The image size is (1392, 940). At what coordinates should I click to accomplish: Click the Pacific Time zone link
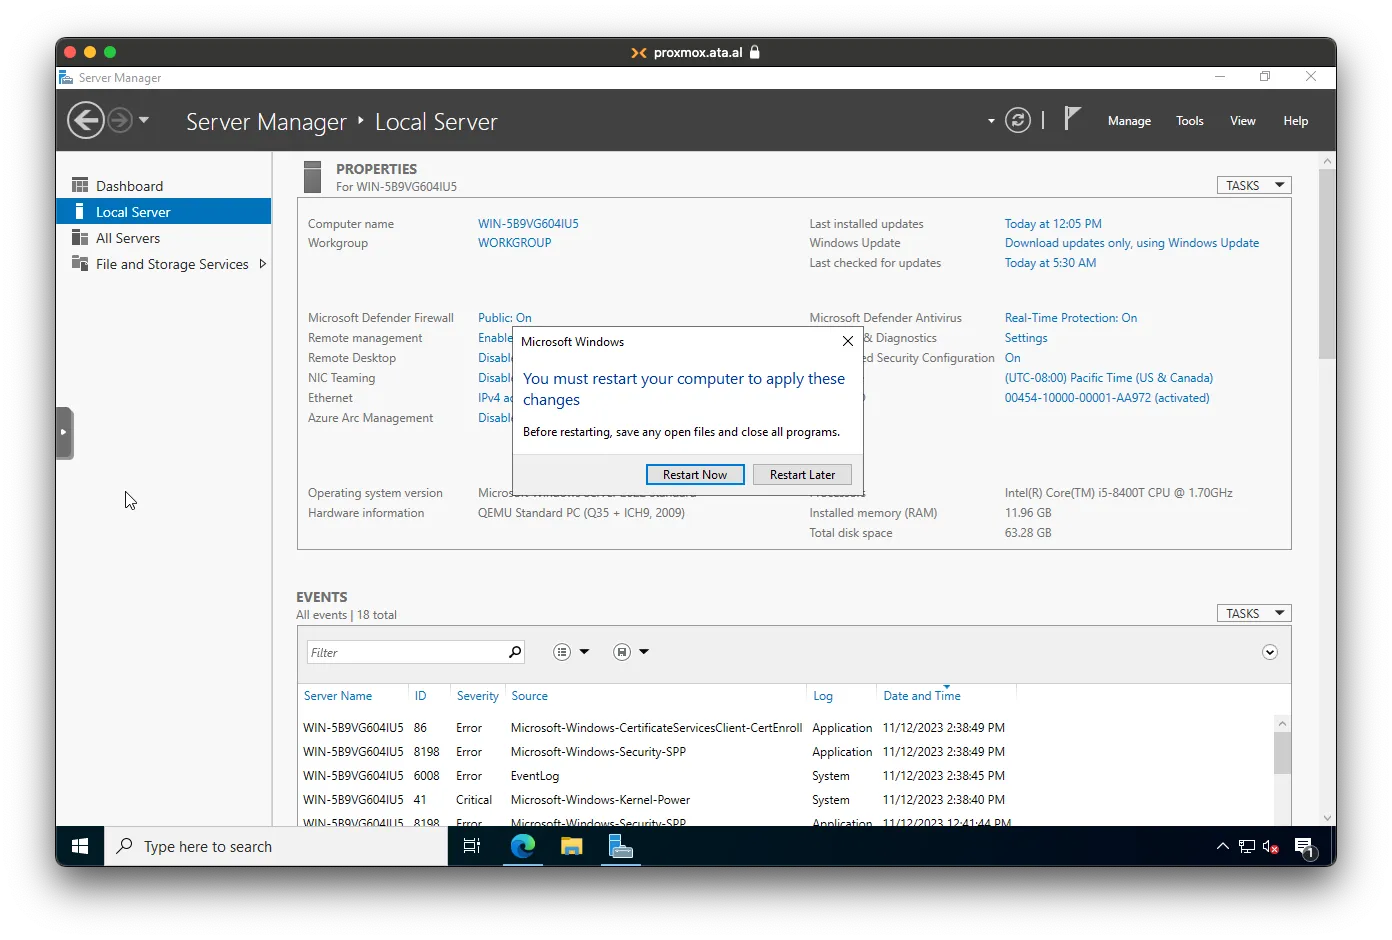[x=1109, y=378]
